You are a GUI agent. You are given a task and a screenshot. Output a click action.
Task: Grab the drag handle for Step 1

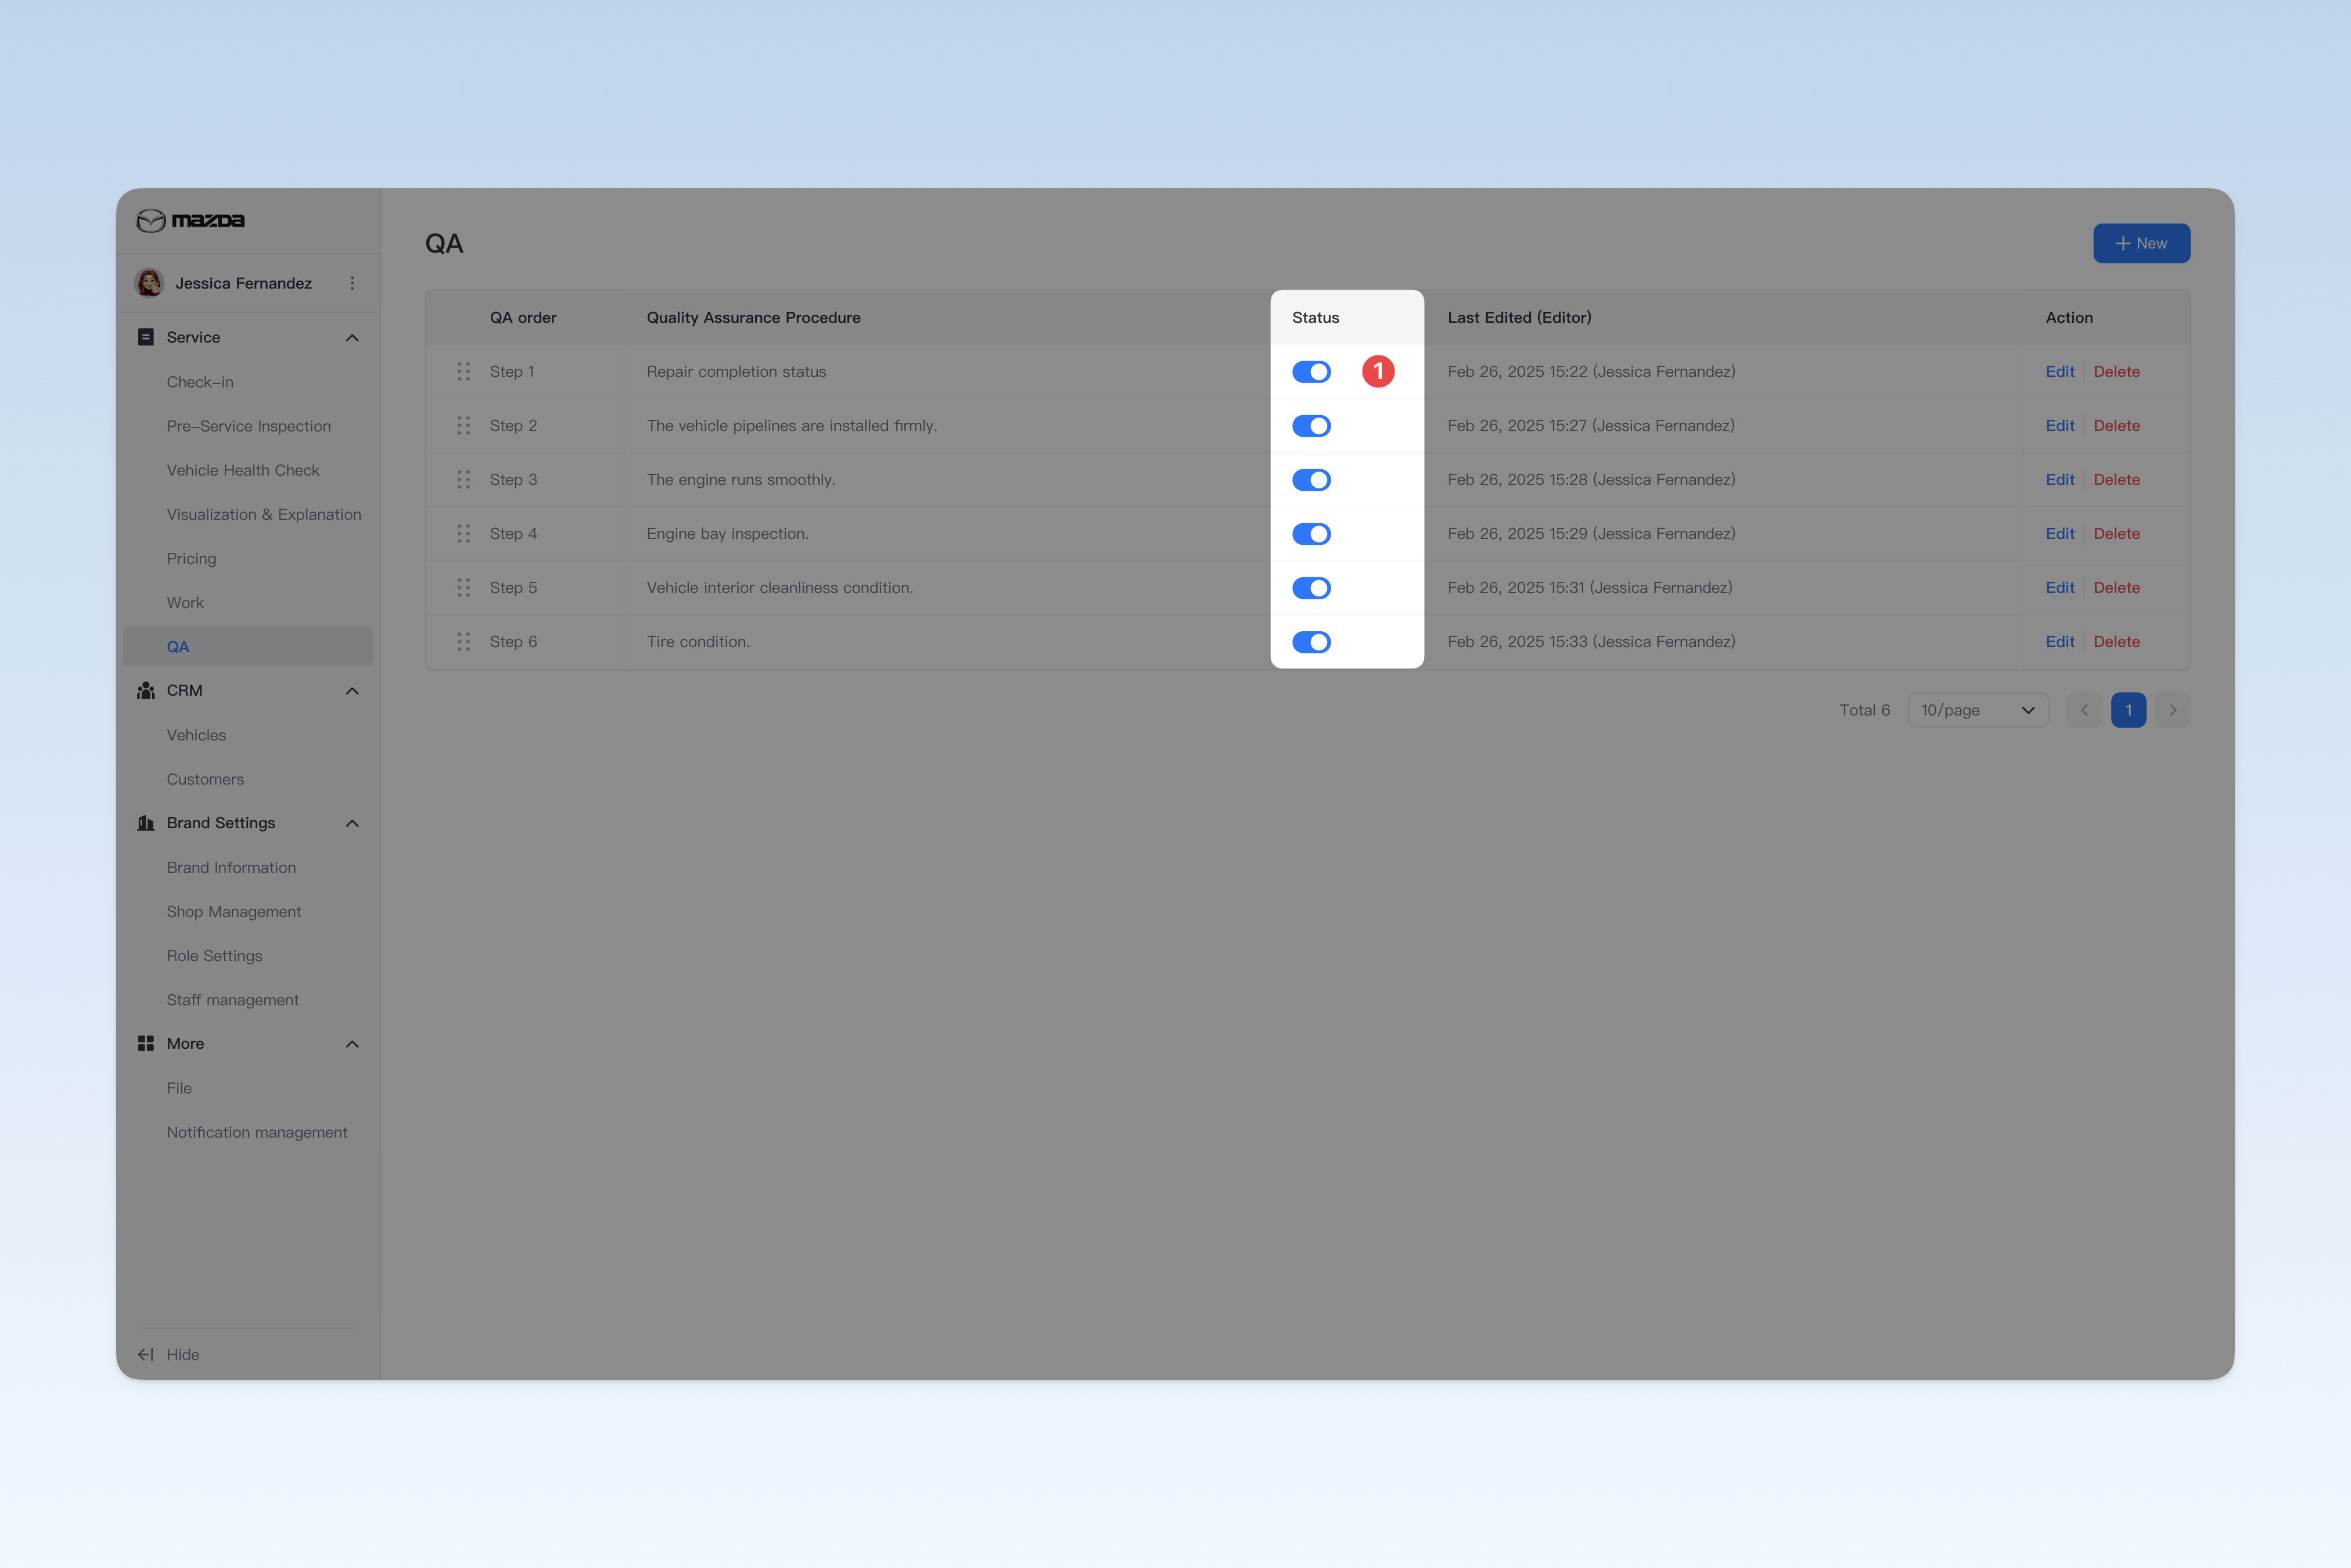[x=464, y=372]
